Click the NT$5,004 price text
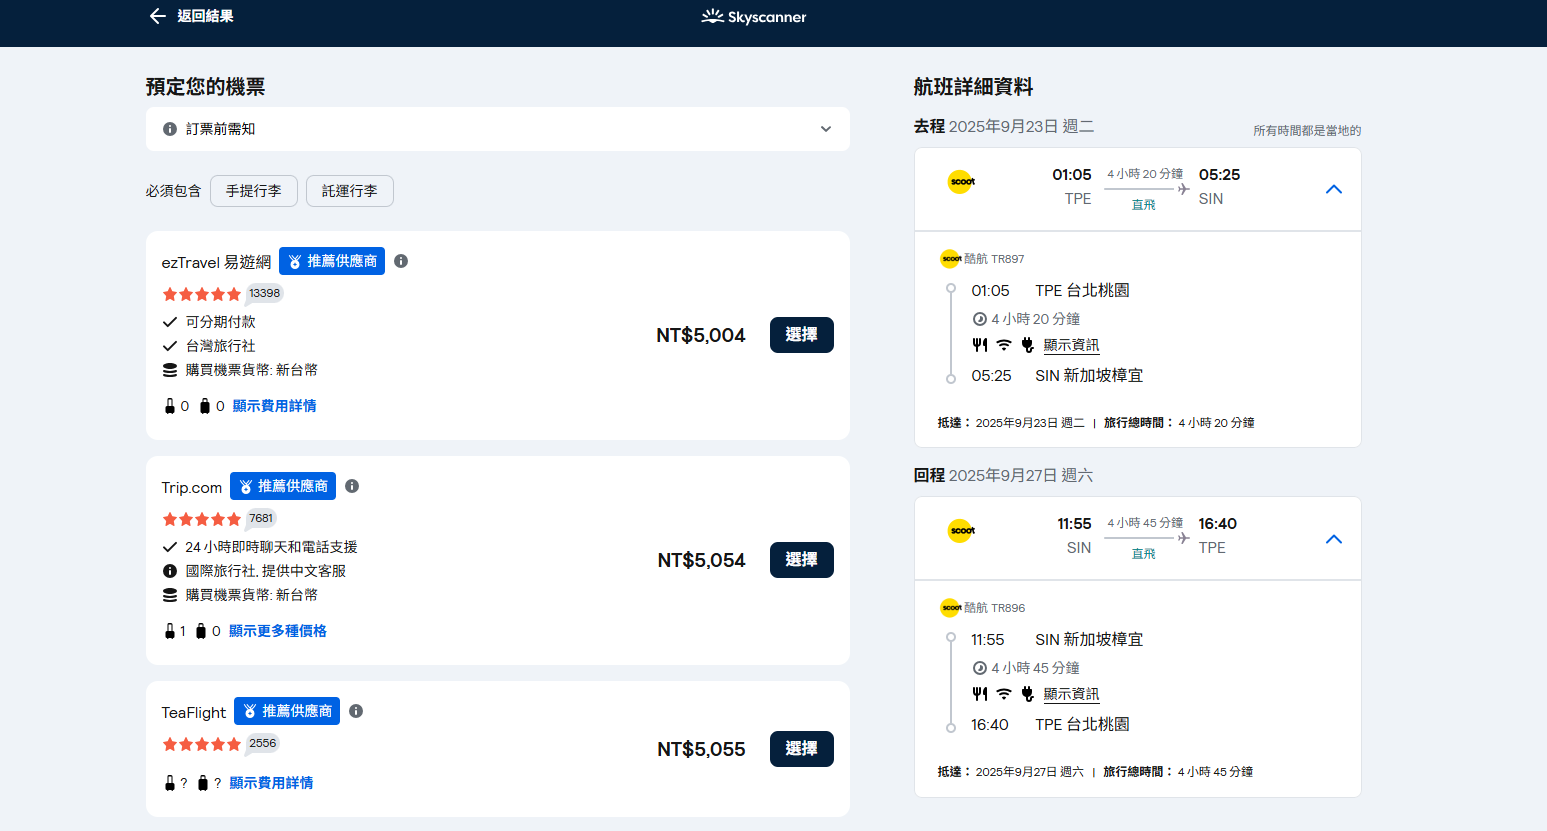Viewport: 1547px width, 831px height. click(x=701, y=335)
